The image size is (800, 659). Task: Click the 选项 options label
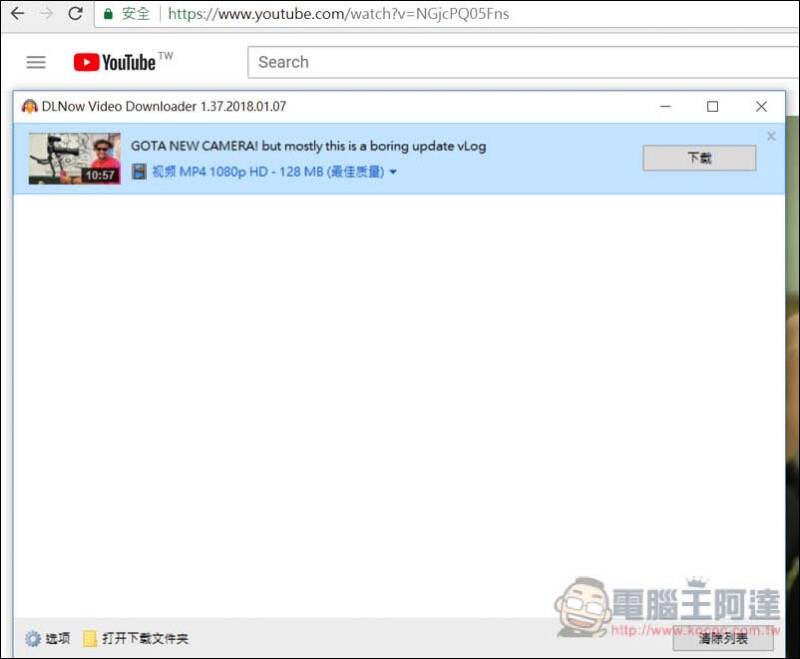point(58,638)
